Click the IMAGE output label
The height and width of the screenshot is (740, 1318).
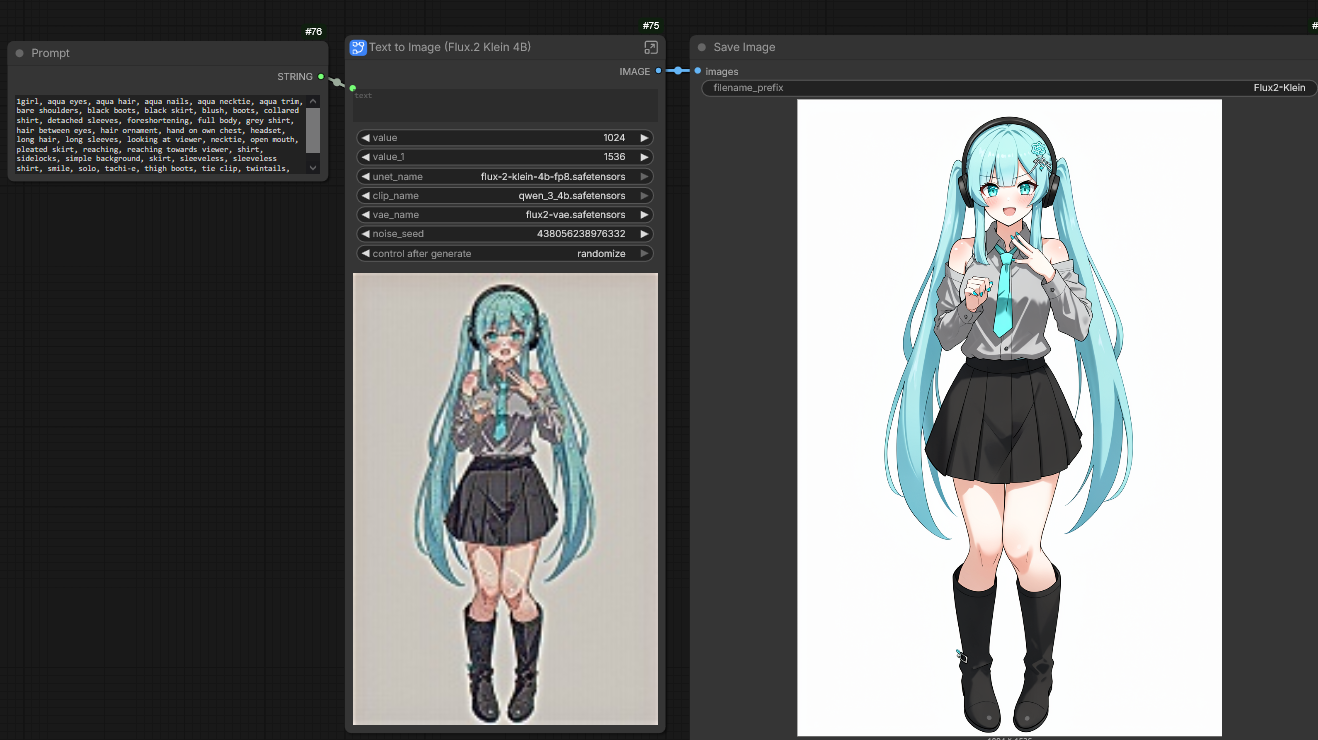[635, 71]
